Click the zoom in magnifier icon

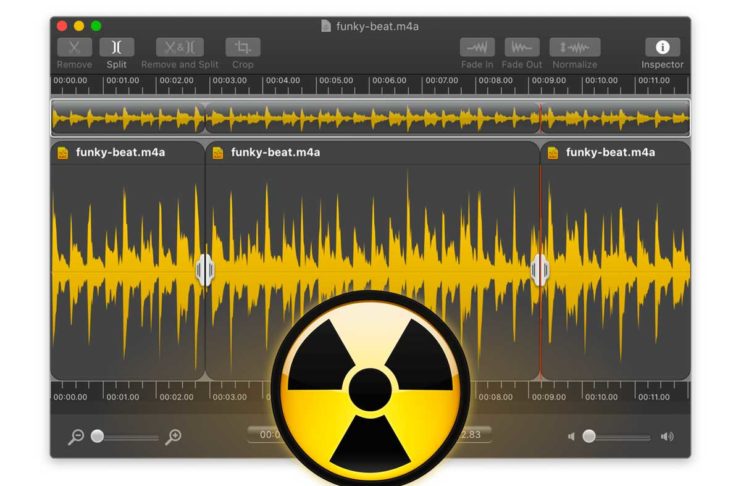(x=173, y=437)
